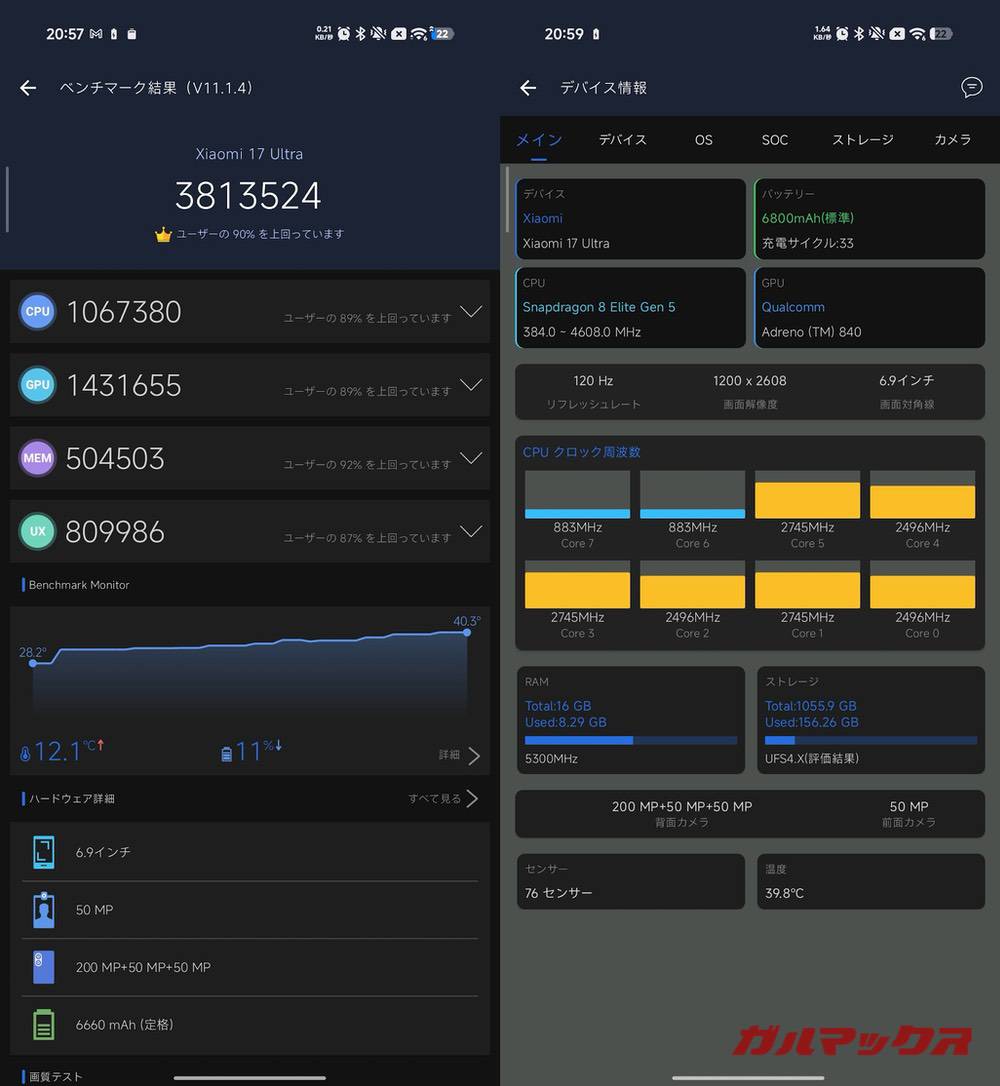The width and height of the screenshot is (1000, 1086).
Task: Tap the Core 3 2745MHz clock bar
Action: (x=578, y=585)
